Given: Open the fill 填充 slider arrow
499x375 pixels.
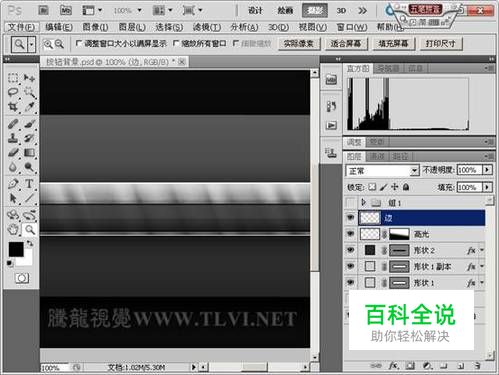Looking at the screenshot, I should point(487,187).
